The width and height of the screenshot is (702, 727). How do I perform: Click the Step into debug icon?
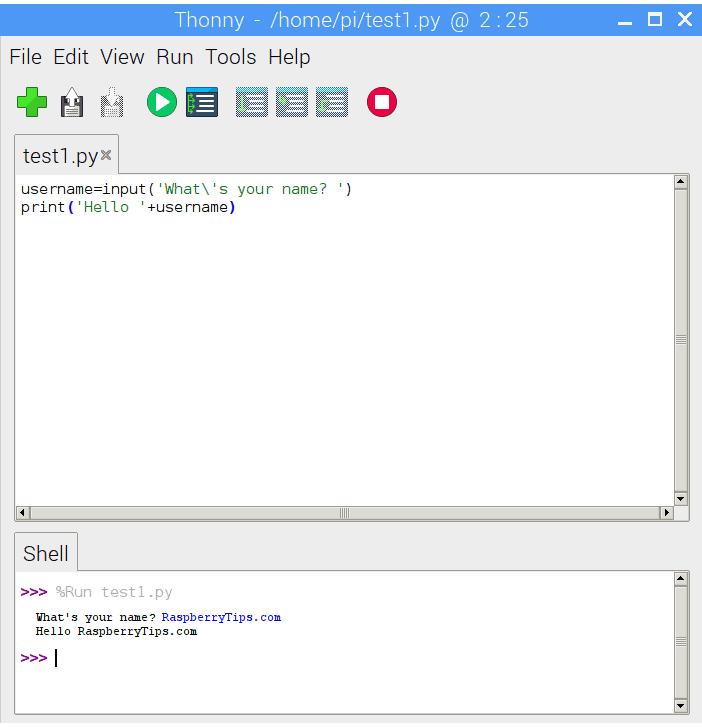click(x=292, y=102)
